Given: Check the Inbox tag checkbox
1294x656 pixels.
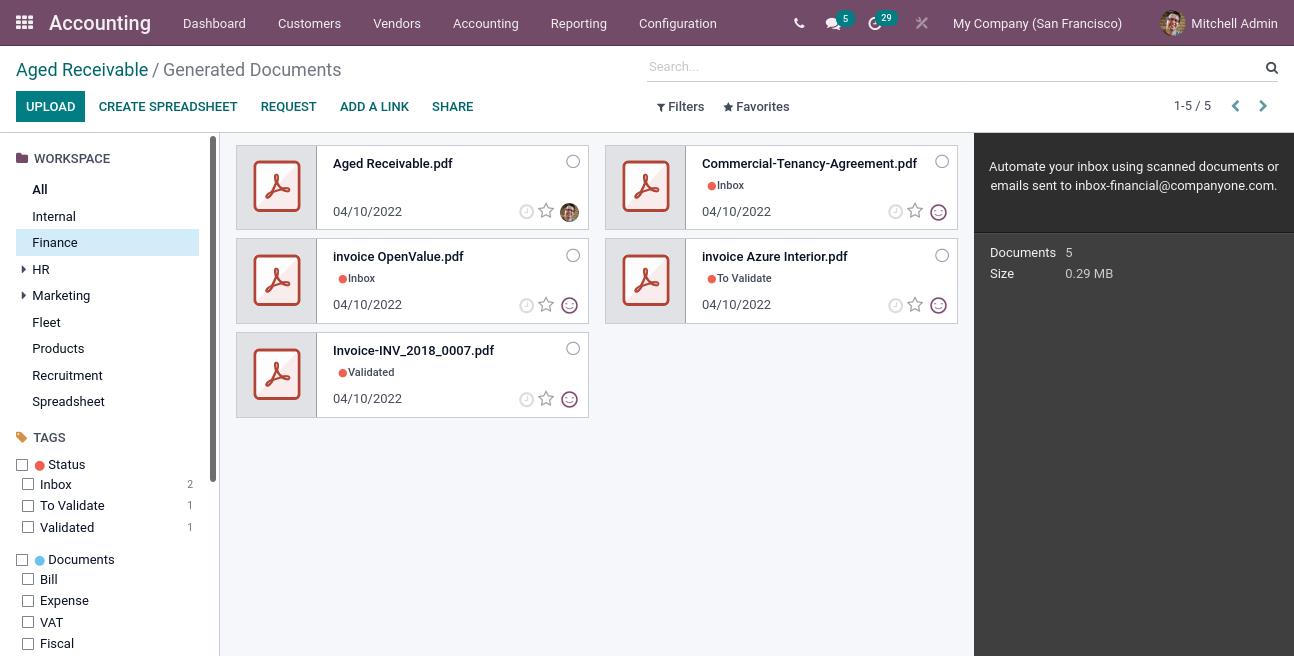Looking at the screenshot, I should (x=28, y=485).
